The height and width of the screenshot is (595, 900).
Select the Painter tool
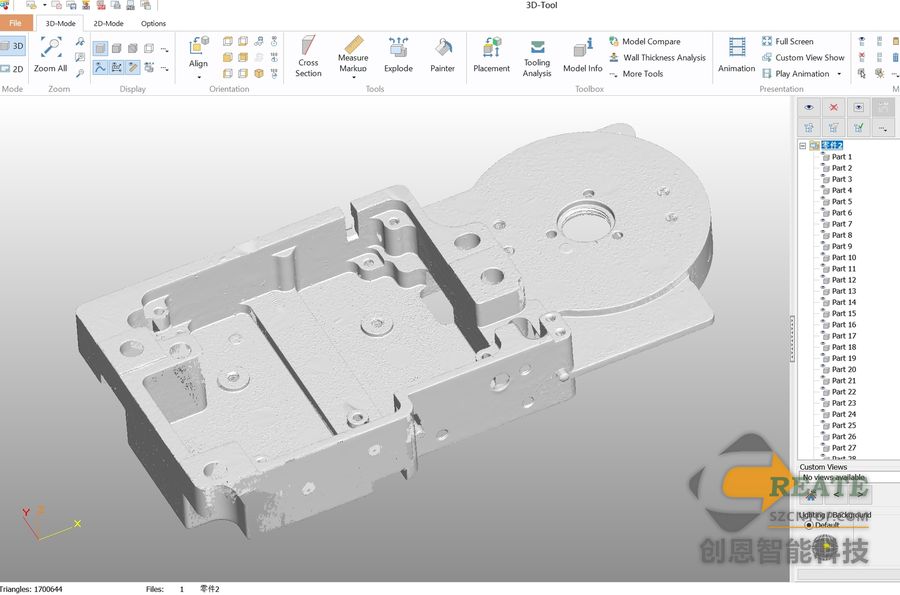443,56
